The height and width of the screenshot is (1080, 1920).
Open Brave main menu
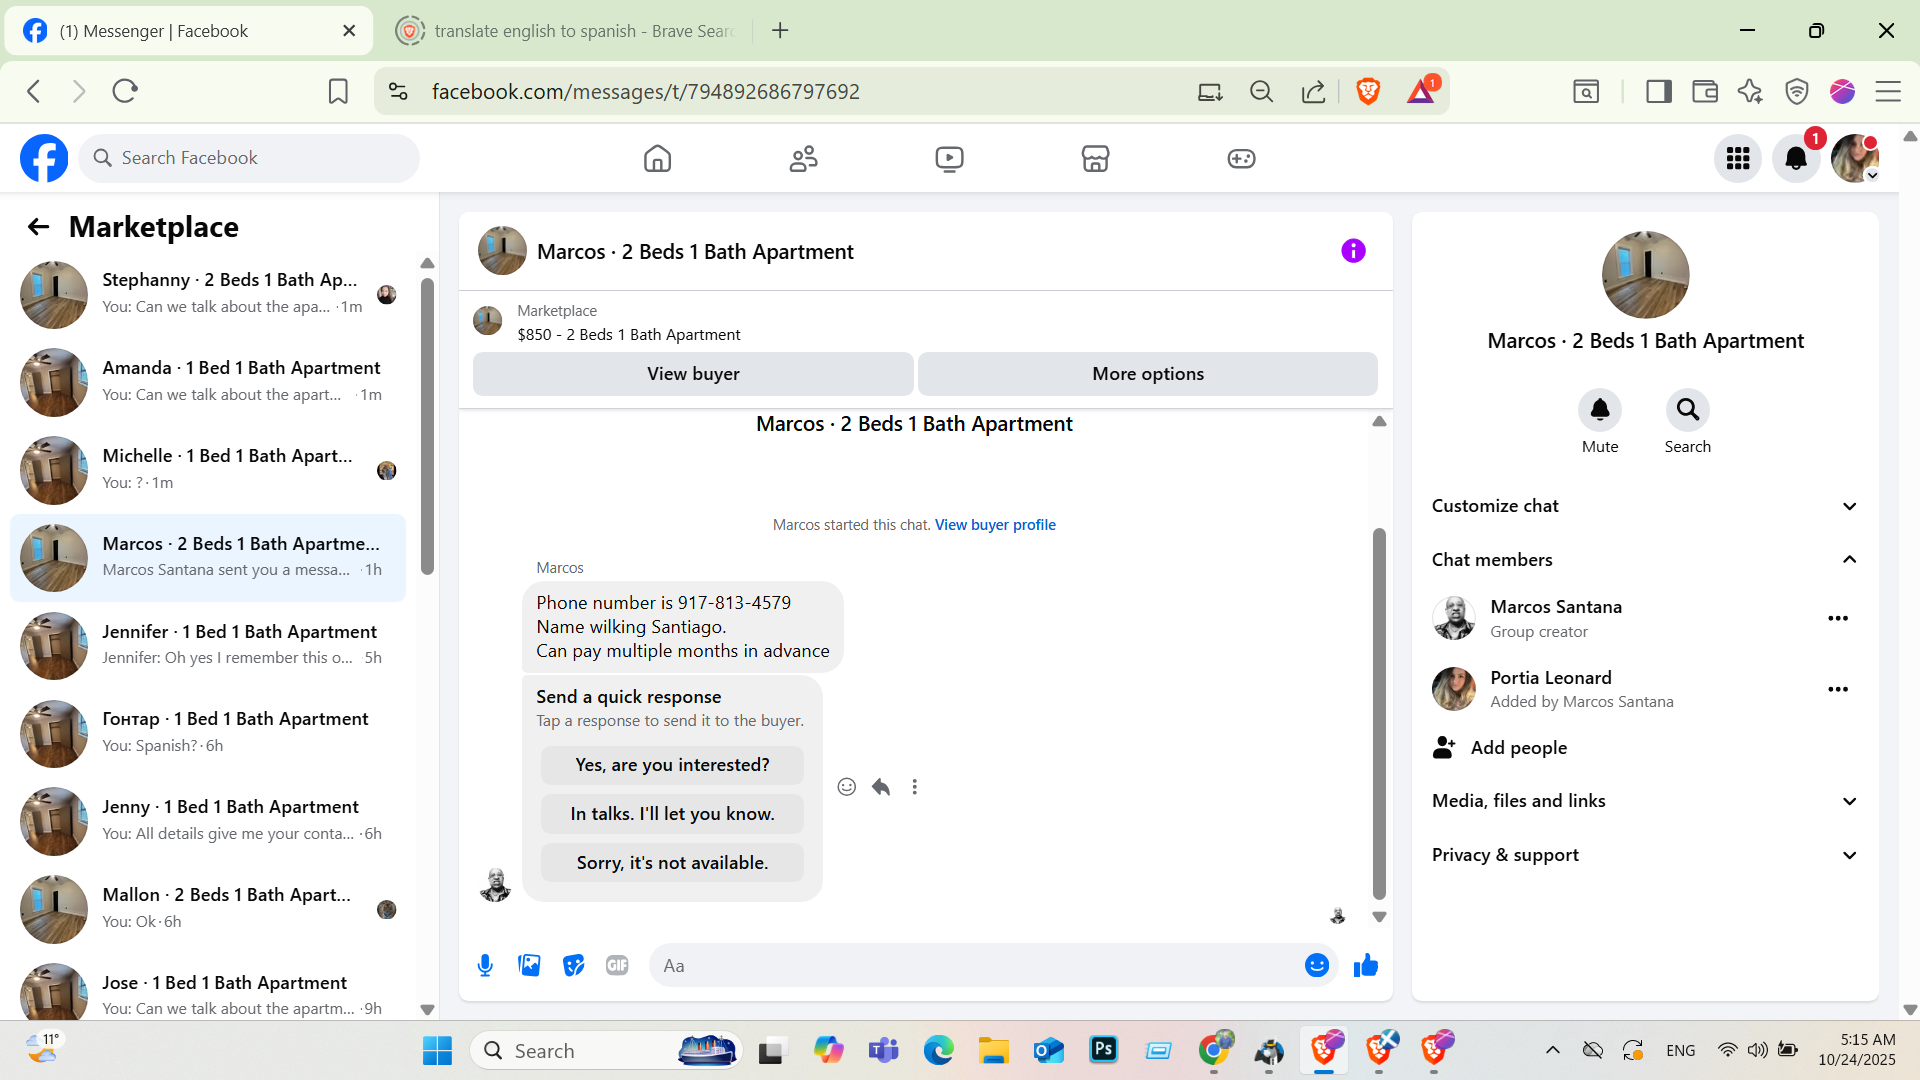pos(1888,92)
